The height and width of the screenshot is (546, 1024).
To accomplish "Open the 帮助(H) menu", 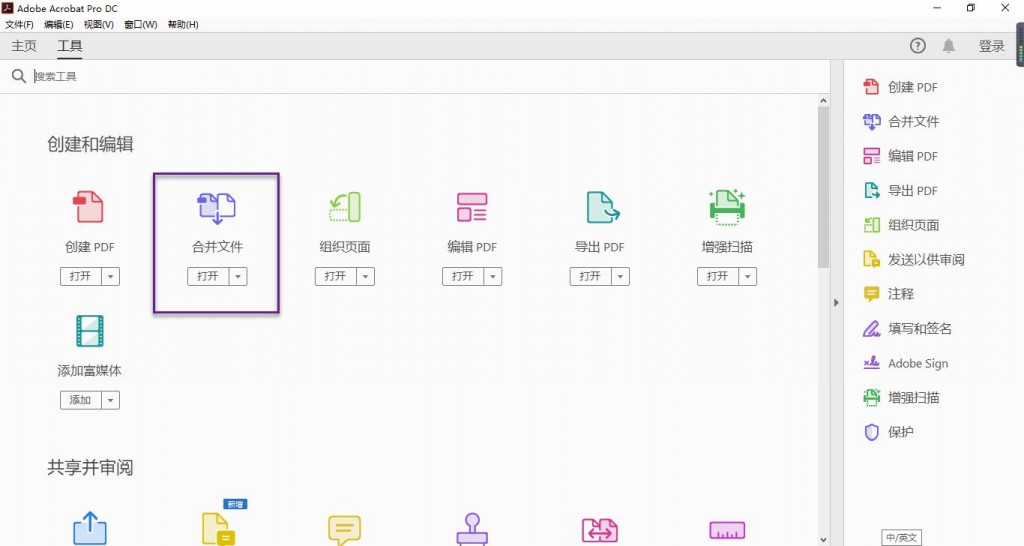I will (183, 24).
